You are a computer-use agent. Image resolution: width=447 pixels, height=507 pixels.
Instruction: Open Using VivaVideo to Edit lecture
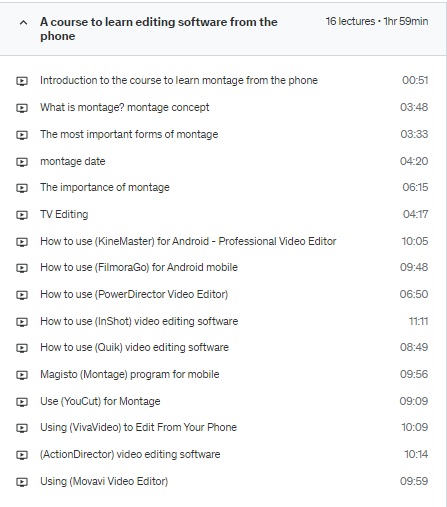(x=138, y=427)
